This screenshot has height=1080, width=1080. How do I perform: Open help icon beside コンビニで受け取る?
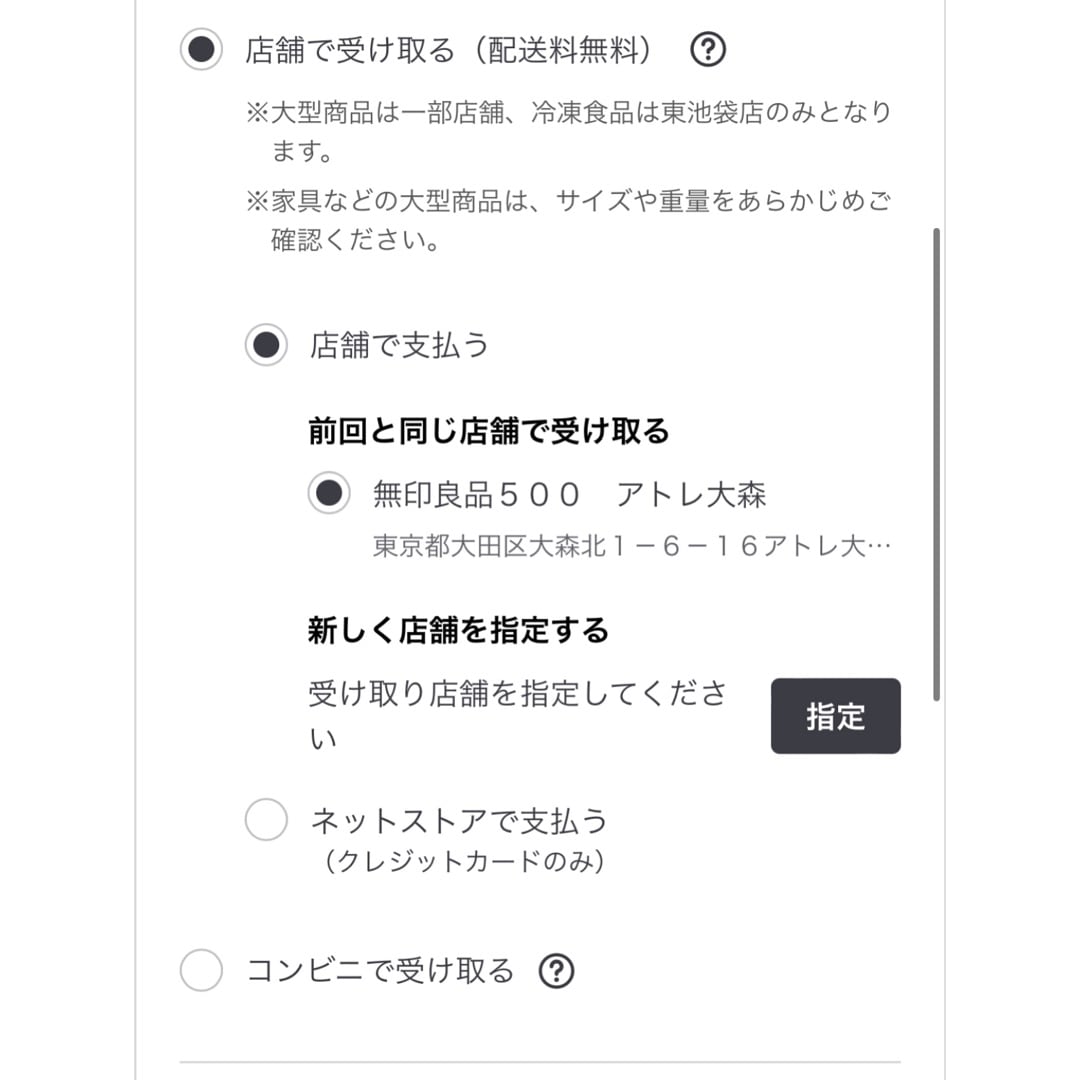[x=557, y=971]
